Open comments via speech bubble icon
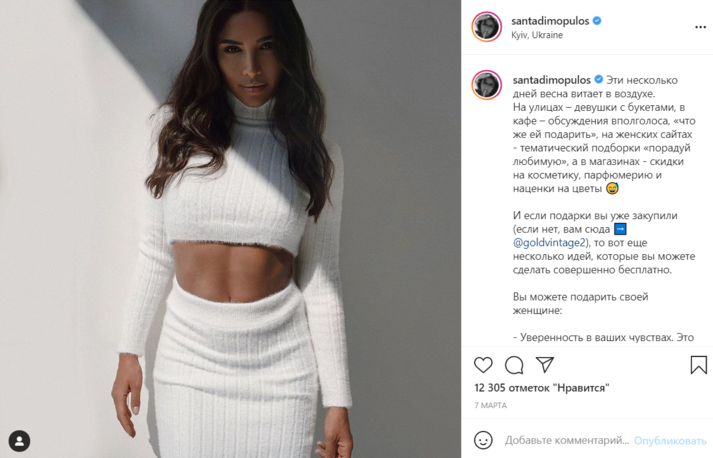Viewport: 713px width, 458px height. (514, 365)
